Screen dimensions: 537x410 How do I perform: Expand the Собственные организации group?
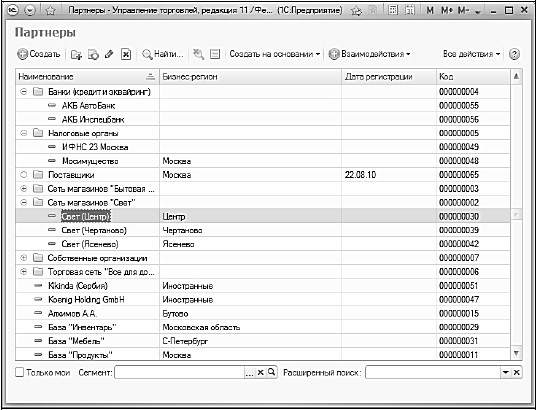pos(23,258)
